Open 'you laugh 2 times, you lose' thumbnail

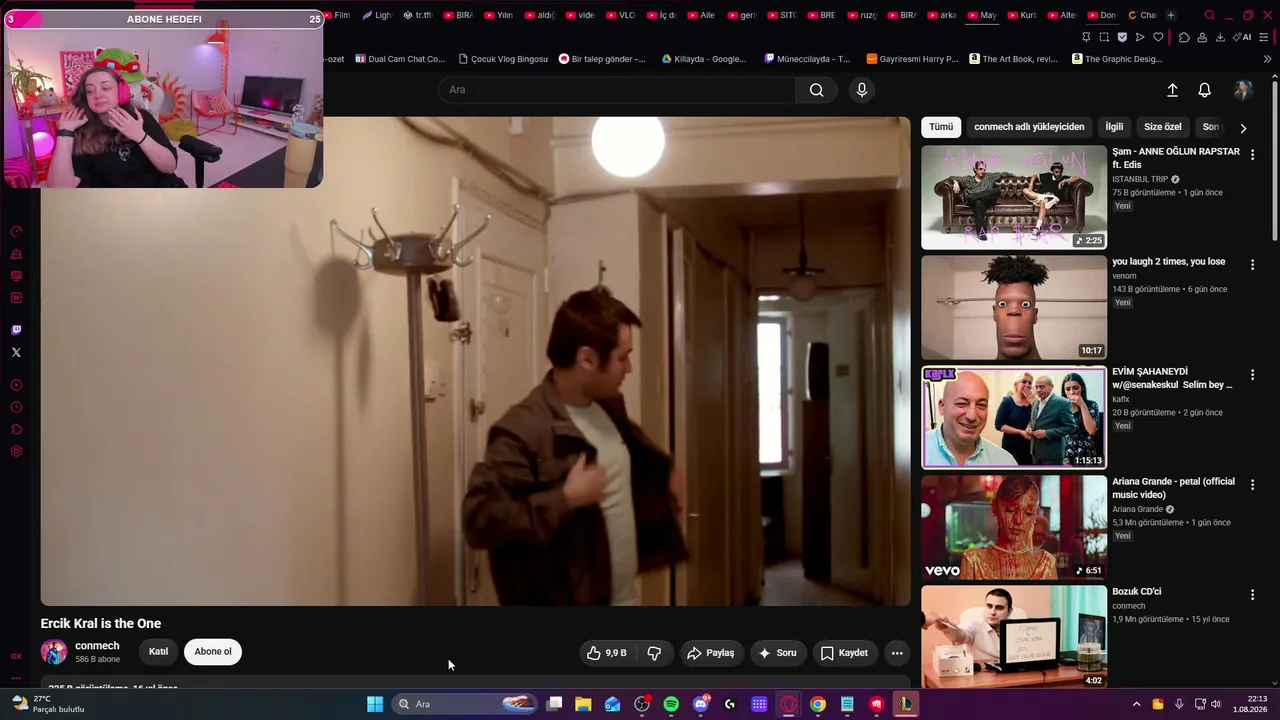(1014, 307)
